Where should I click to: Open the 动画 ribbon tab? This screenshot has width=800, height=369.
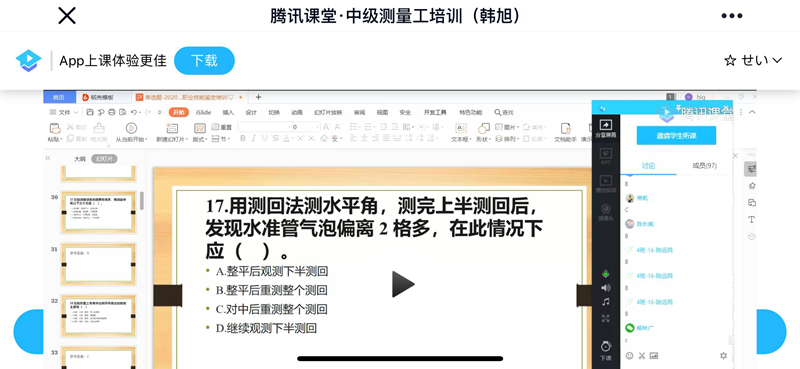pos(297,112)
